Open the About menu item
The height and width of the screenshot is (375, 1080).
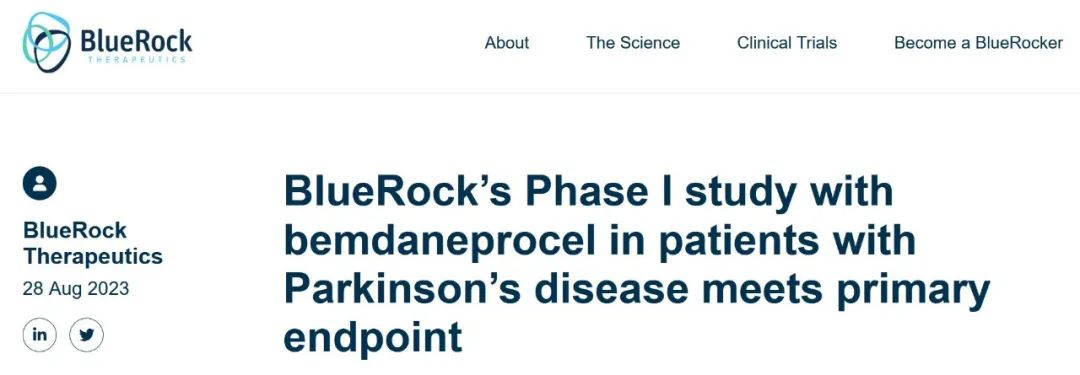coord(506,43)
